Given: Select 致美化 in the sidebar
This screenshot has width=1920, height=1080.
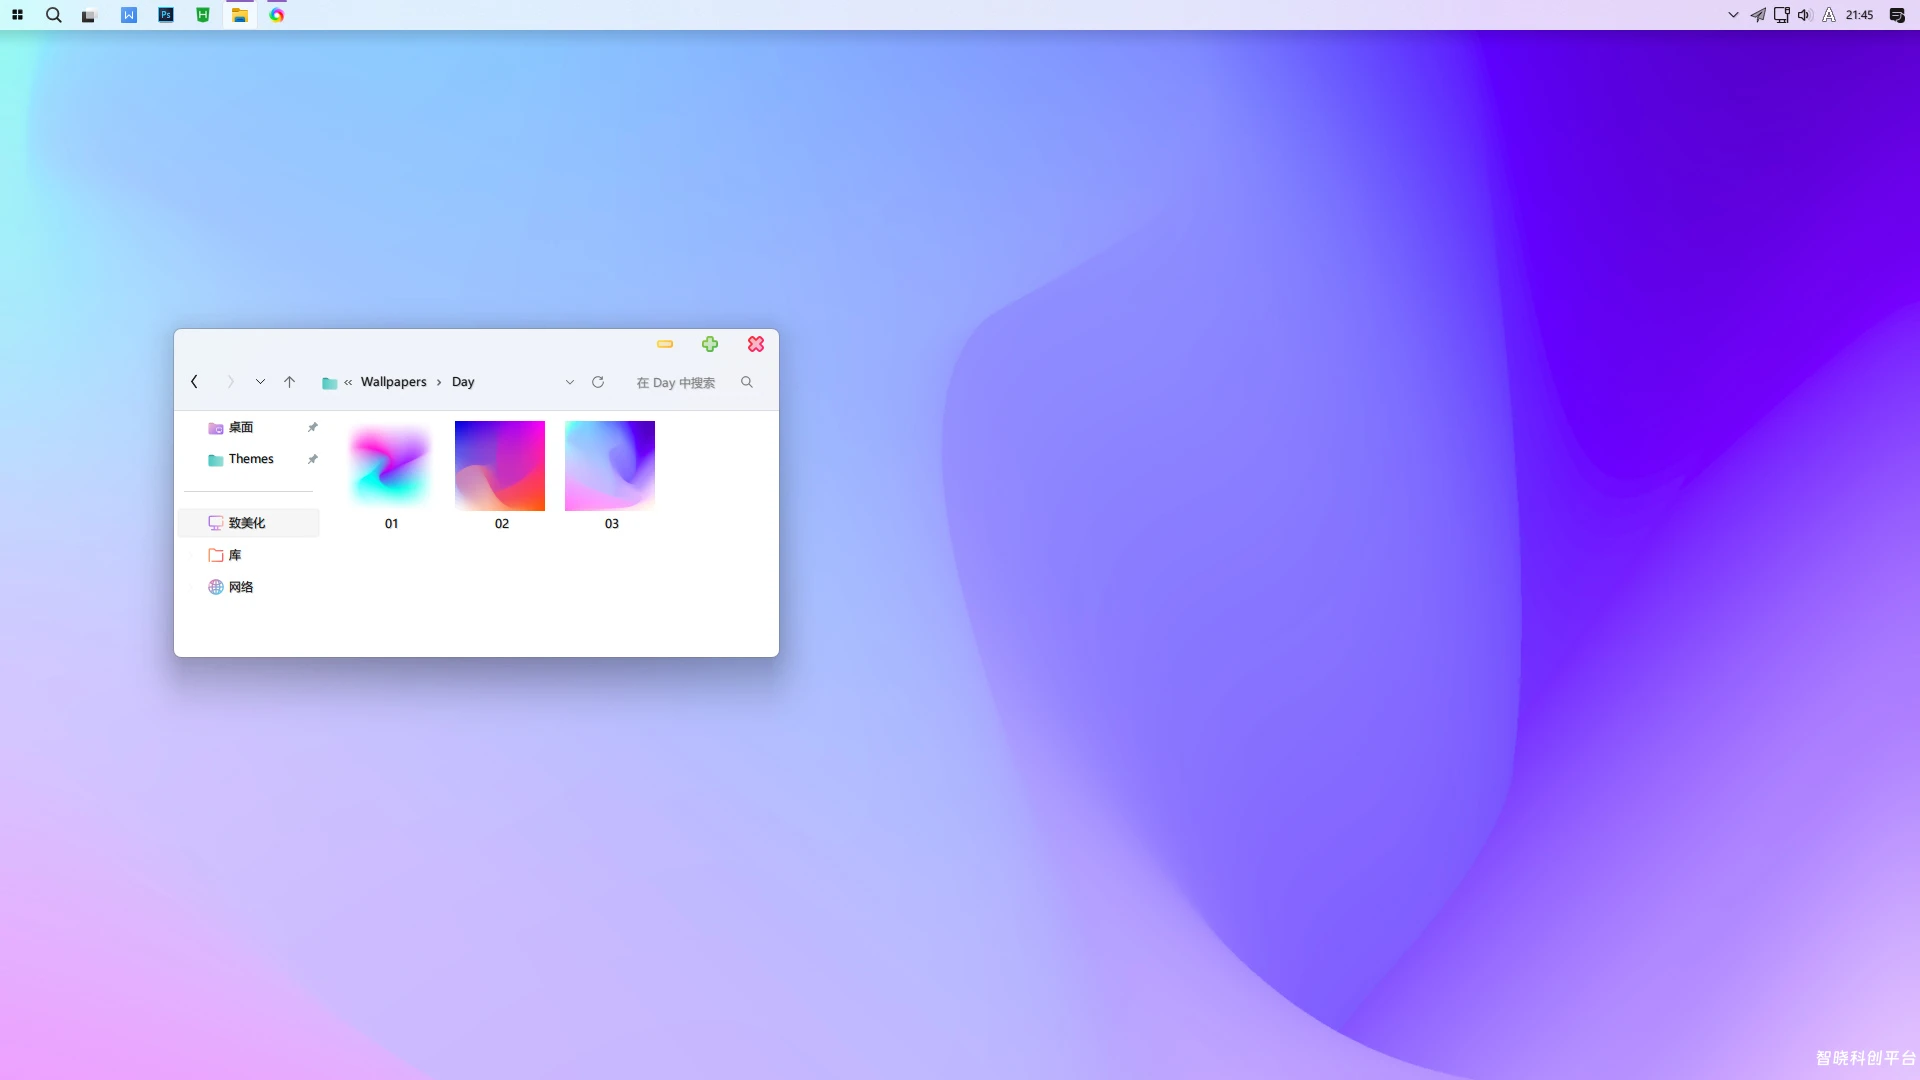Looking at the screenshot, I should pos(249,523).
